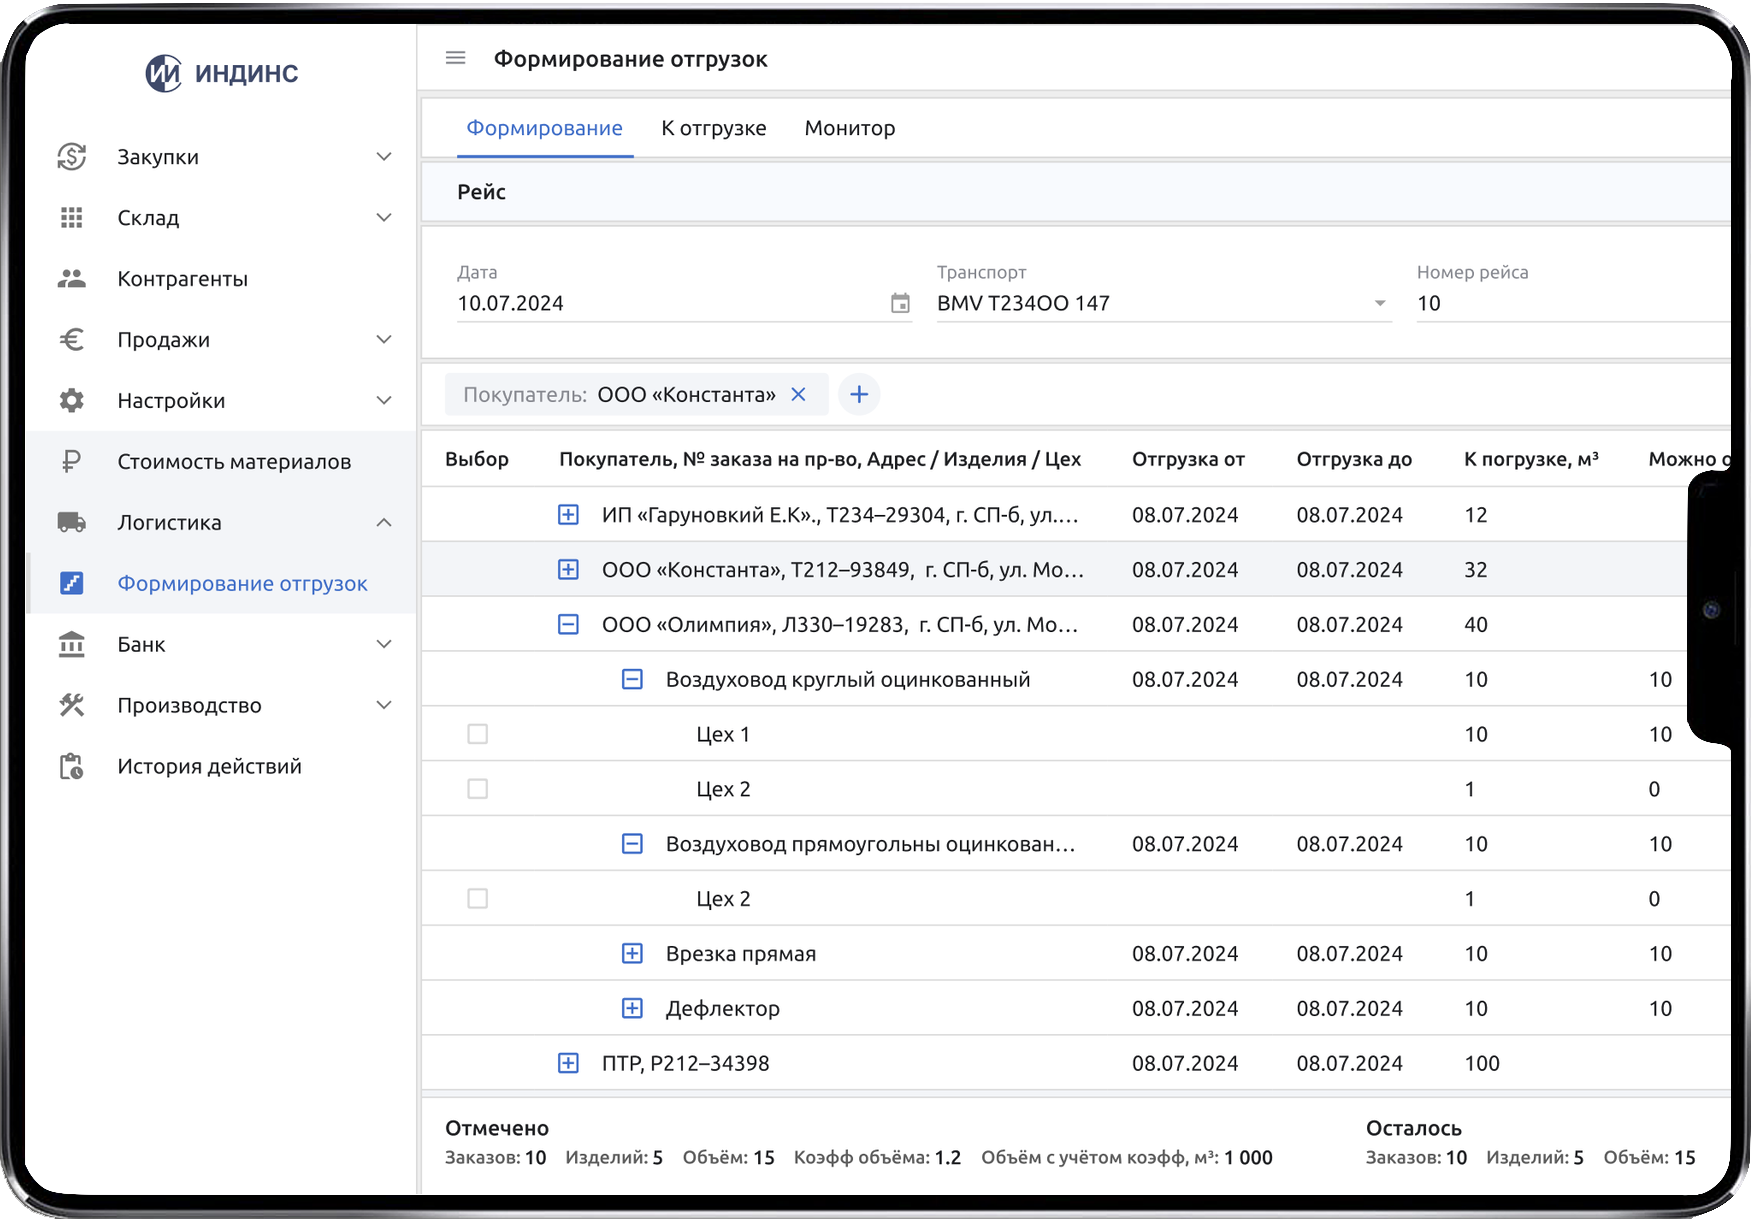Click the Стоимость материалов ruble icon
Screen dimensions: 1753x1219
tap(72, 462)
